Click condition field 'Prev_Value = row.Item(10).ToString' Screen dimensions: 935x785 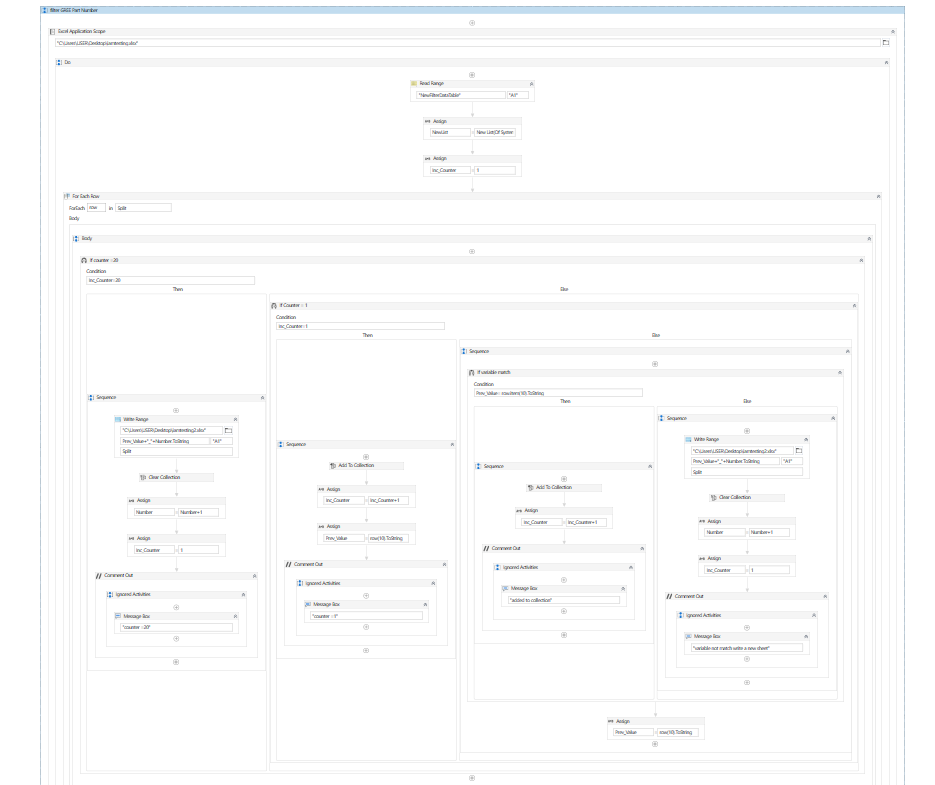[x=558, y=393]
